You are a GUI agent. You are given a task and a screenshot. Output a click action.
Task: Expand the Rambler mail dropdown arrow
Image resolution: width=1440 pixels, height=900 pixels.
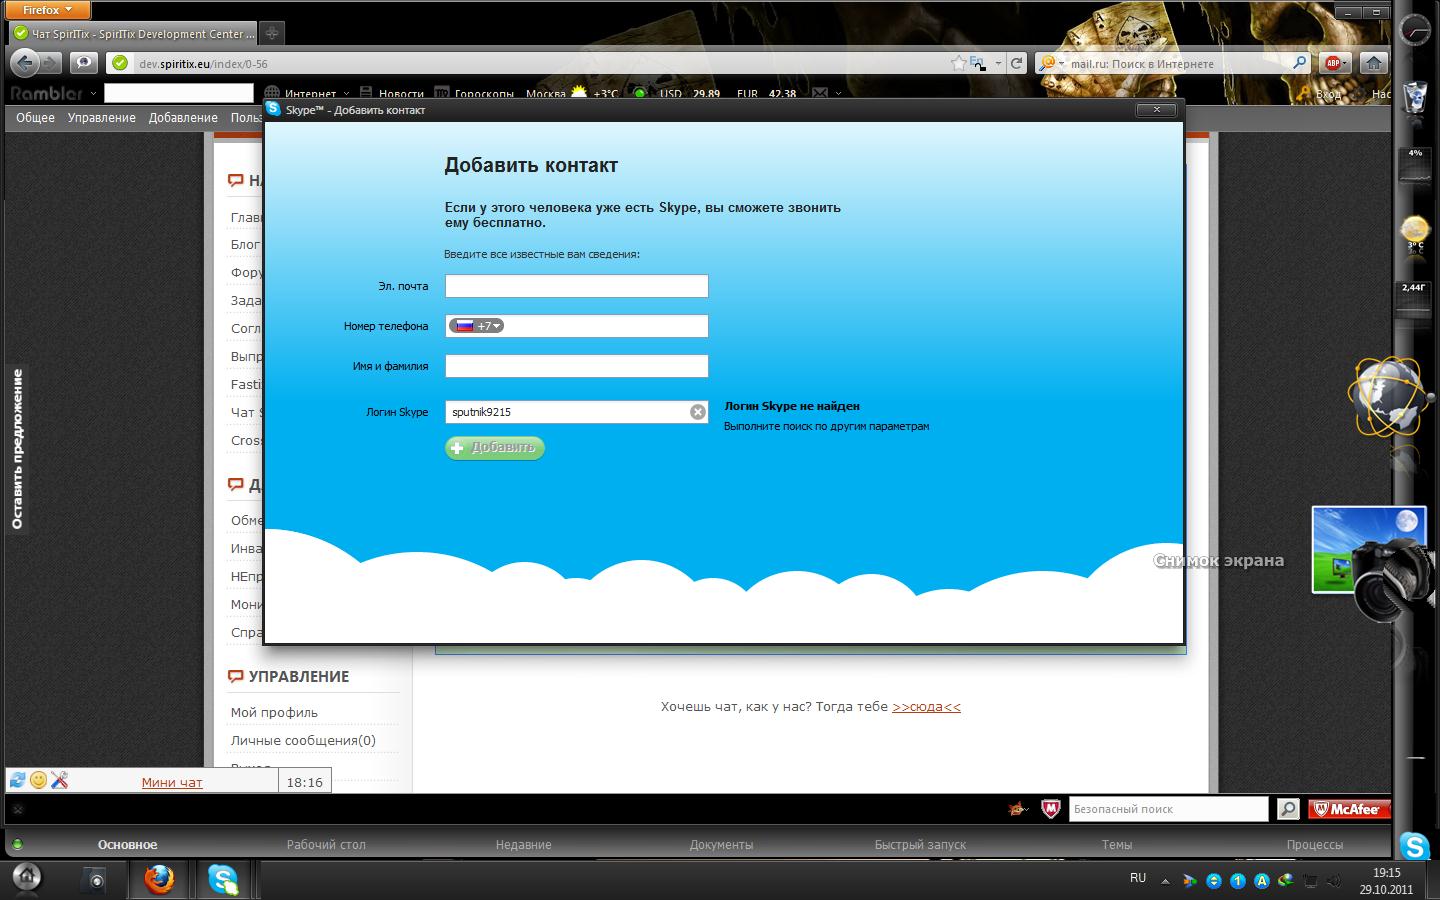pos(838,94)
